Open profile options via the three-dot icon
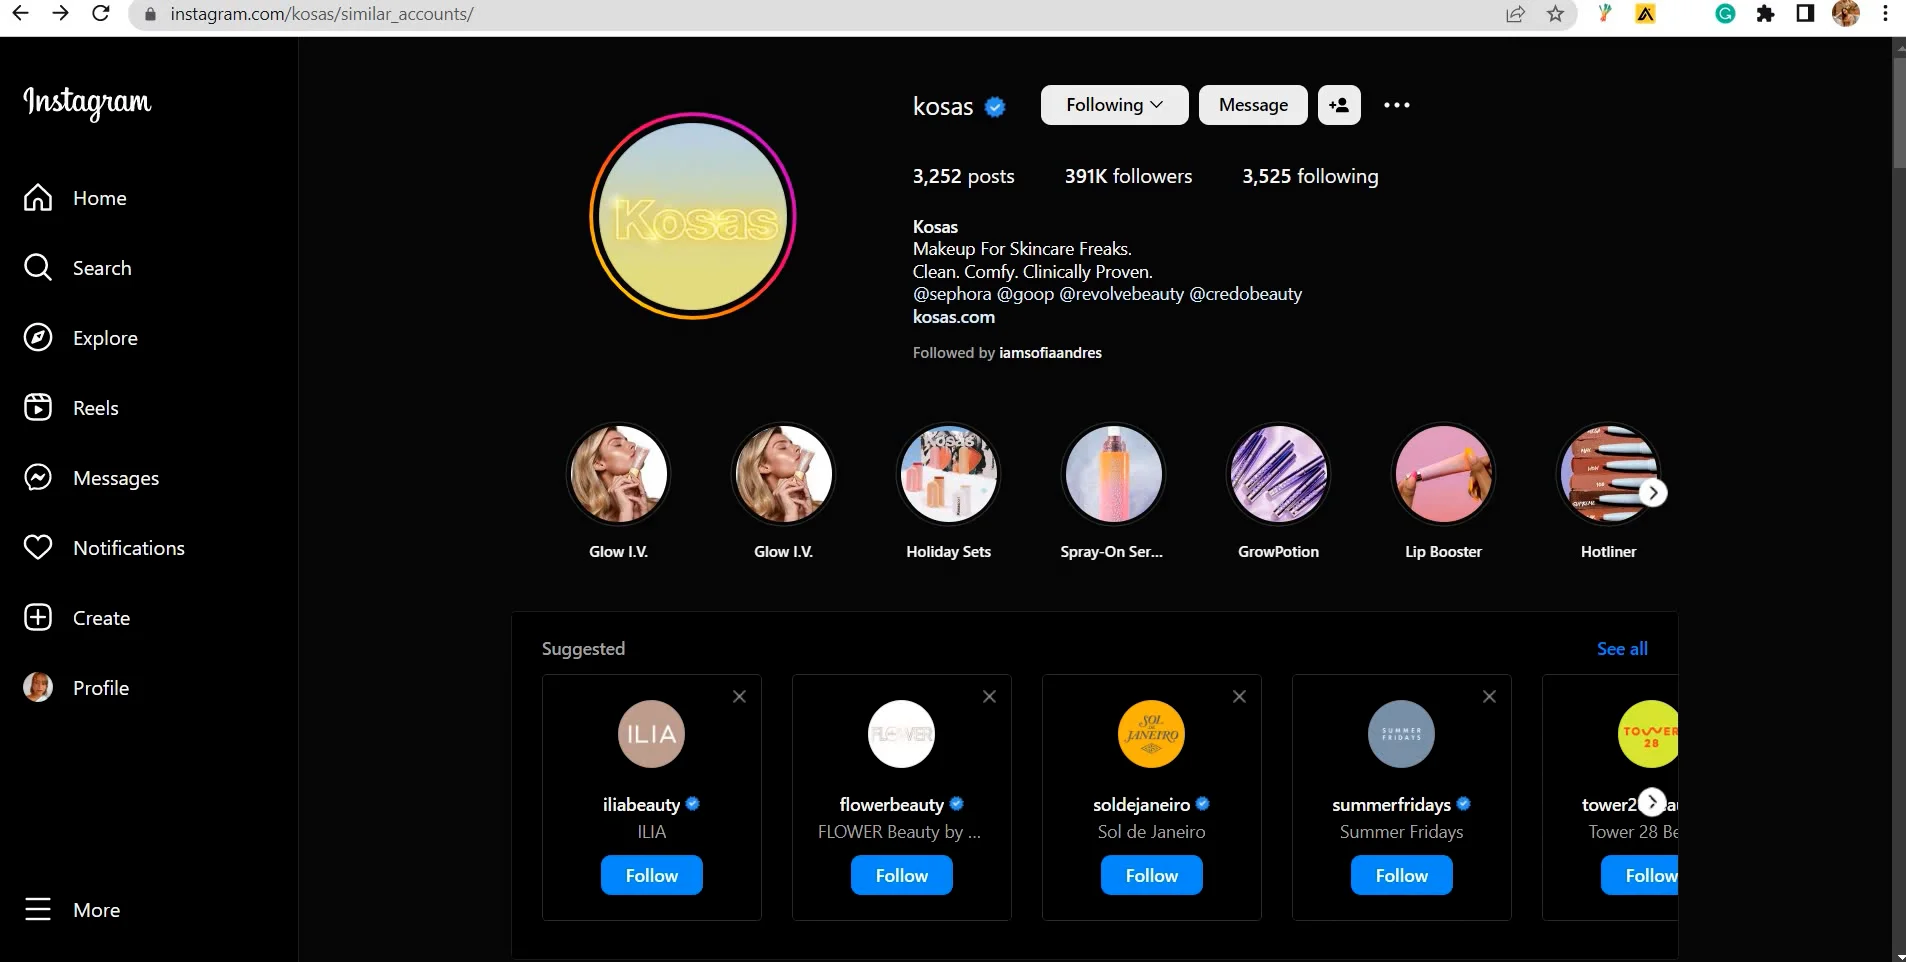Image resolution: width=1906 pixels, height=962 pixels. click(x=1396, y=104)
